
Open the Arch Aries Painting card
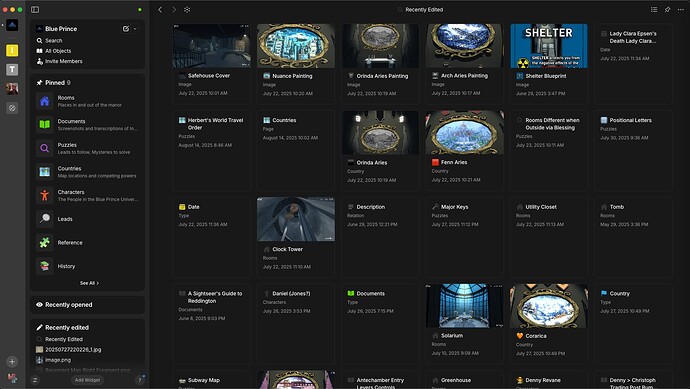pos(465,63)
